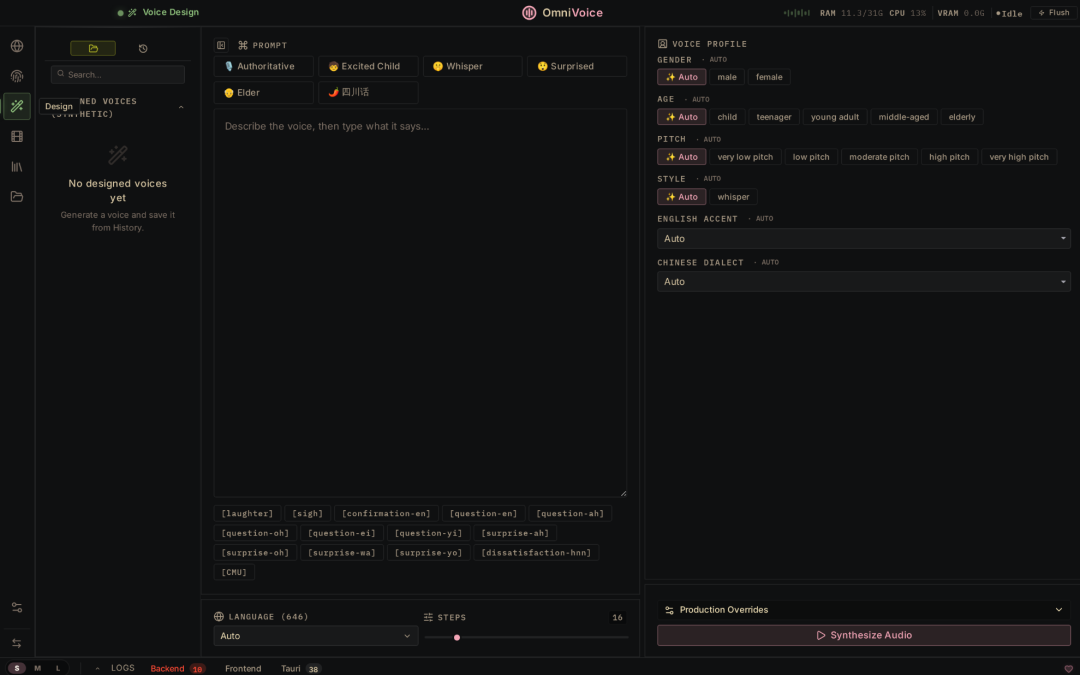Toggle the prompt panel layout icon
The image size is (1080, 675).
point(221,45)
